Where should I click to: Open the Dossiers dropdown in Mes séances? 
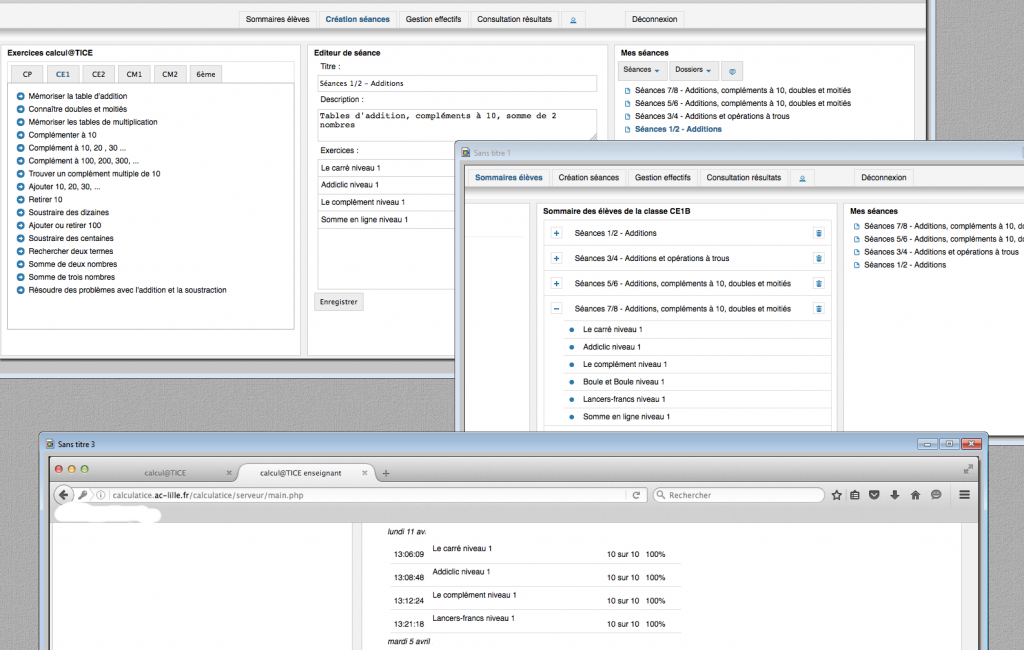click(692, 71)
